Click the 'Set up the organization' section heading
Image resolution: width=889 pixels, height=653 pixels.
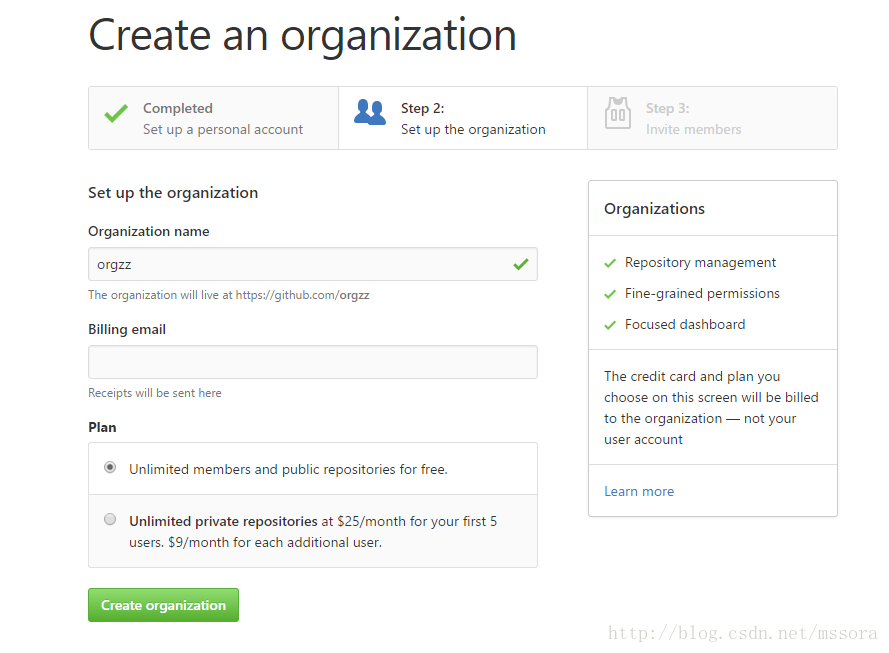click(173, 193)
